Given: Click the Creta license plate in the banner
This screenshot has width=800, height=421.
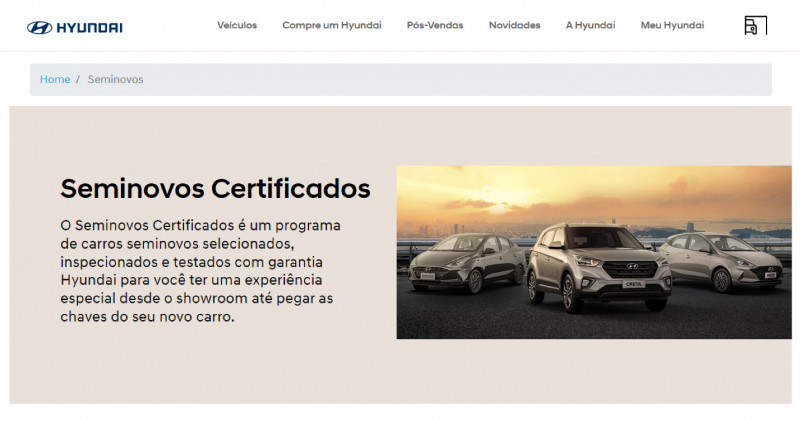Looking at the screenshot, I should click(632, 283).
